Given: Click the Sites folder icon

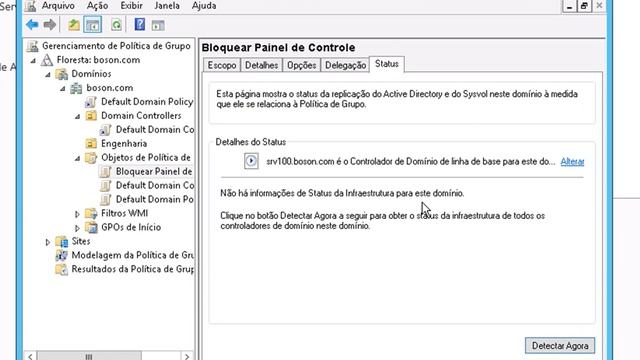Looking at the screenshot, I should (x=62, y=242).
